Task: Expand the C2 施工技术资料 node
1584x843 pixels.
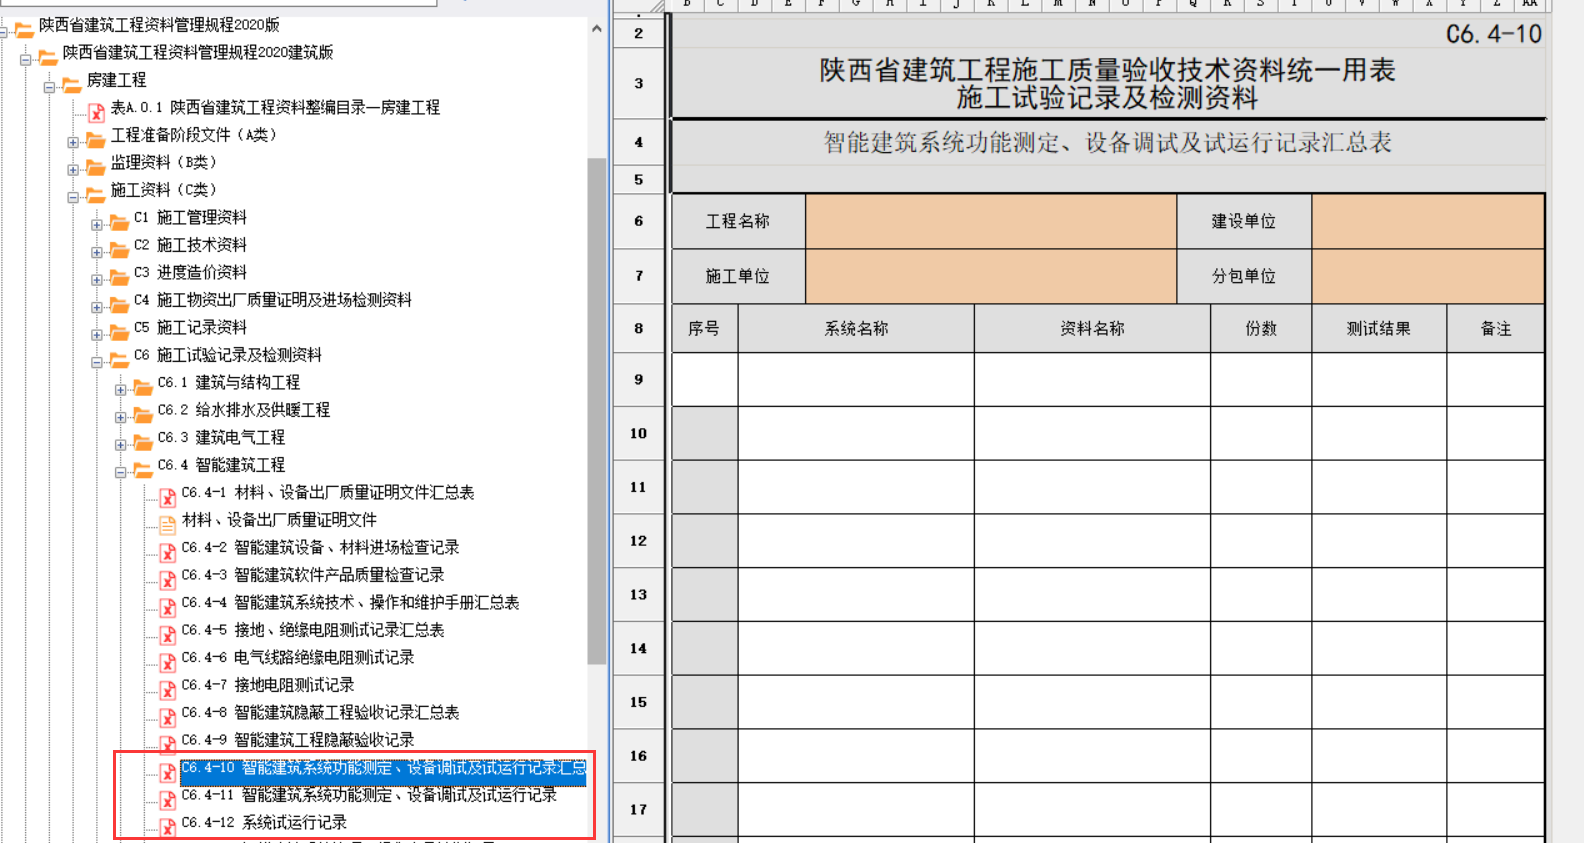Action: pyautogui.click(x=96, y=252)
